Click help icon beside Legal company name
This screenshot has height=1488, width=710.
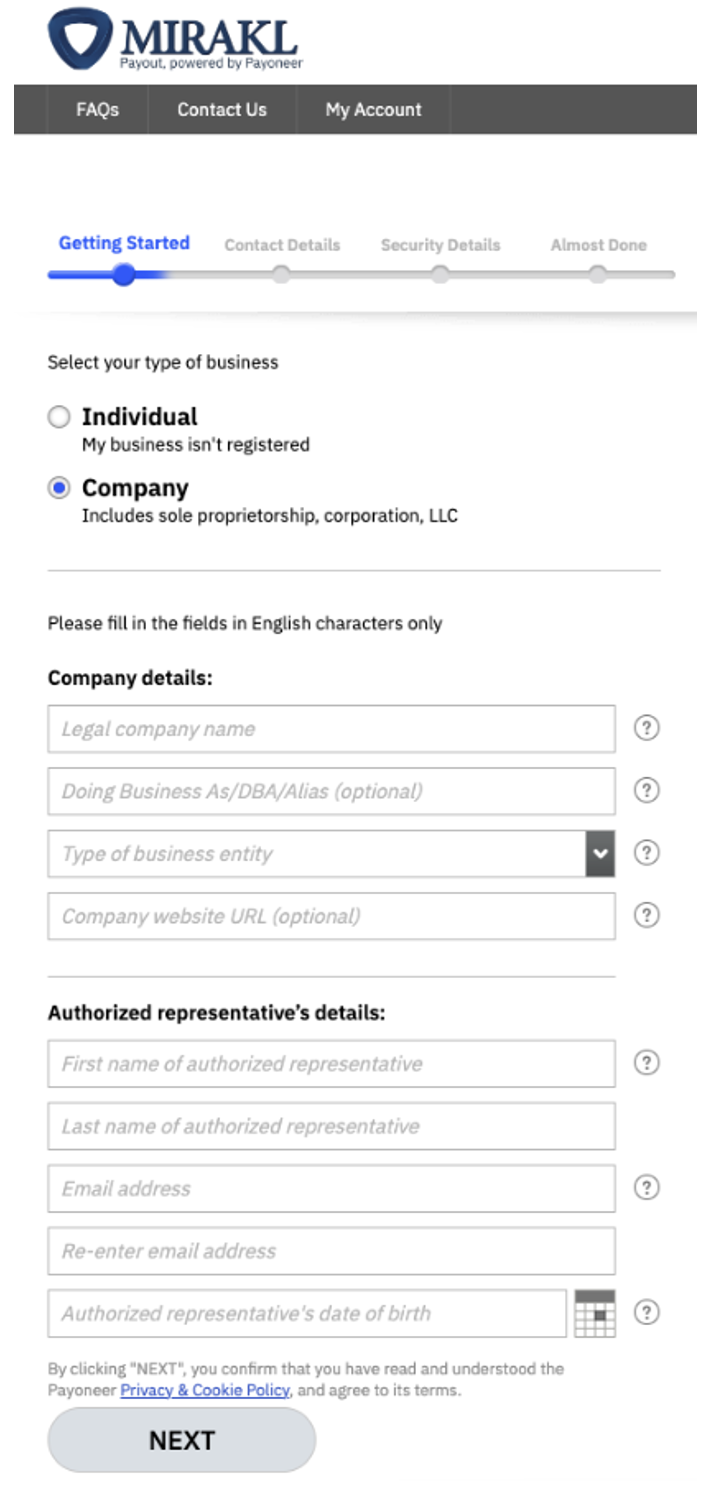coord(647,728)
